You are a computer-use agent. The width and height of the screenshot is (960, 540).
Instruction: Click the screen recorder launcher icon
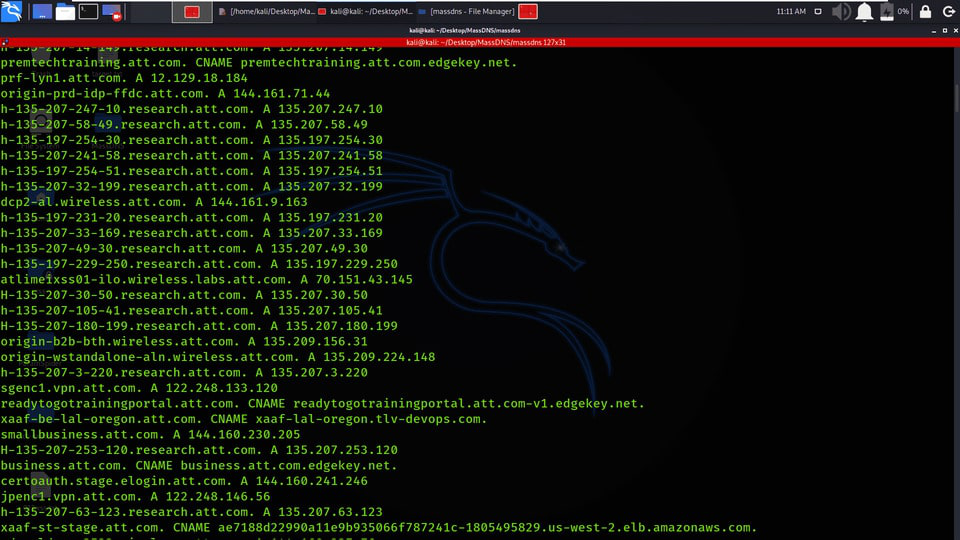(111, 12)
